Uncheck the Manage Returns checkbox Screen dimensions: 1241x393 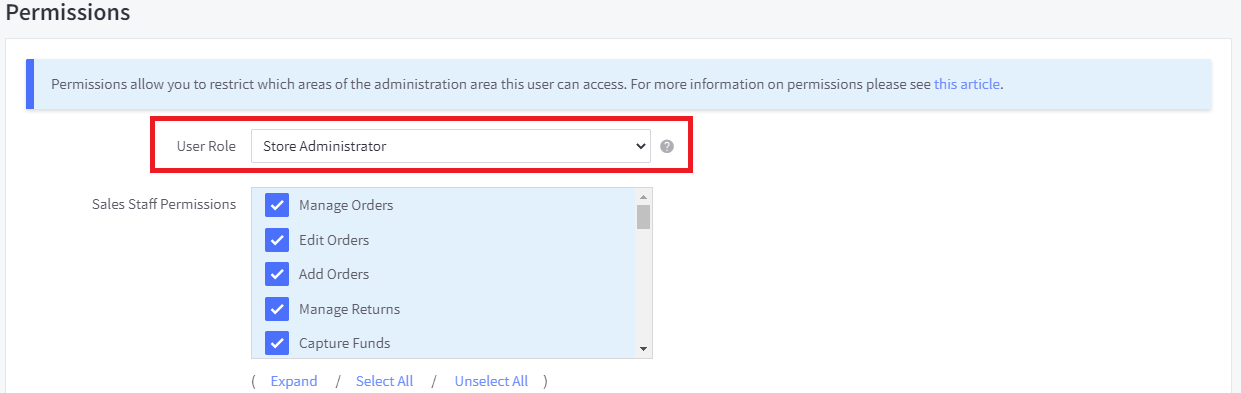point(277,309)
